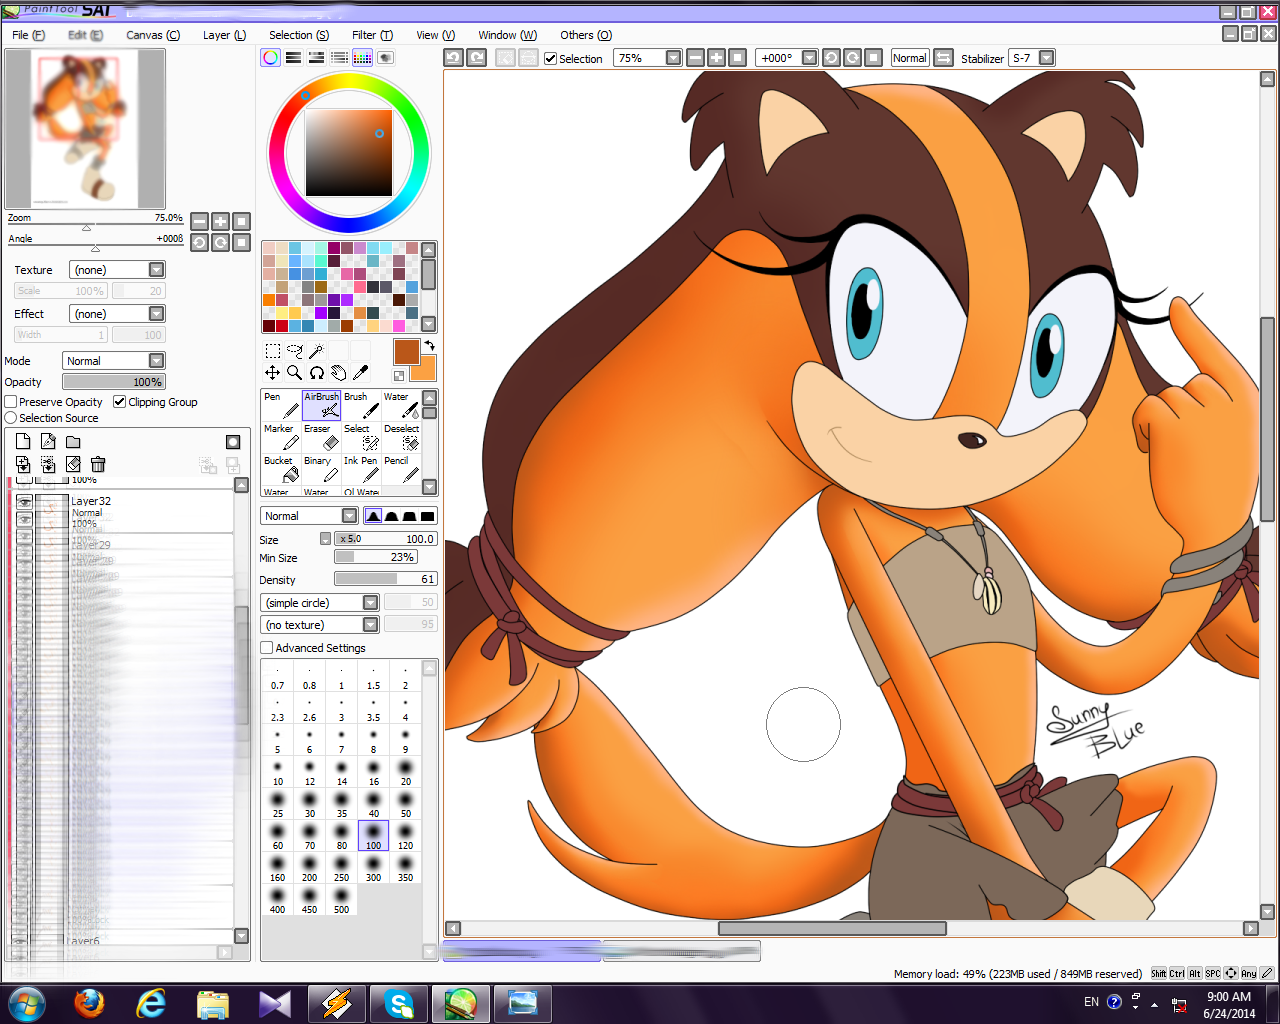Viewport: 1280px width, 1024px height.
Task: Select the AirBrush tool
Action: point(321,405)
